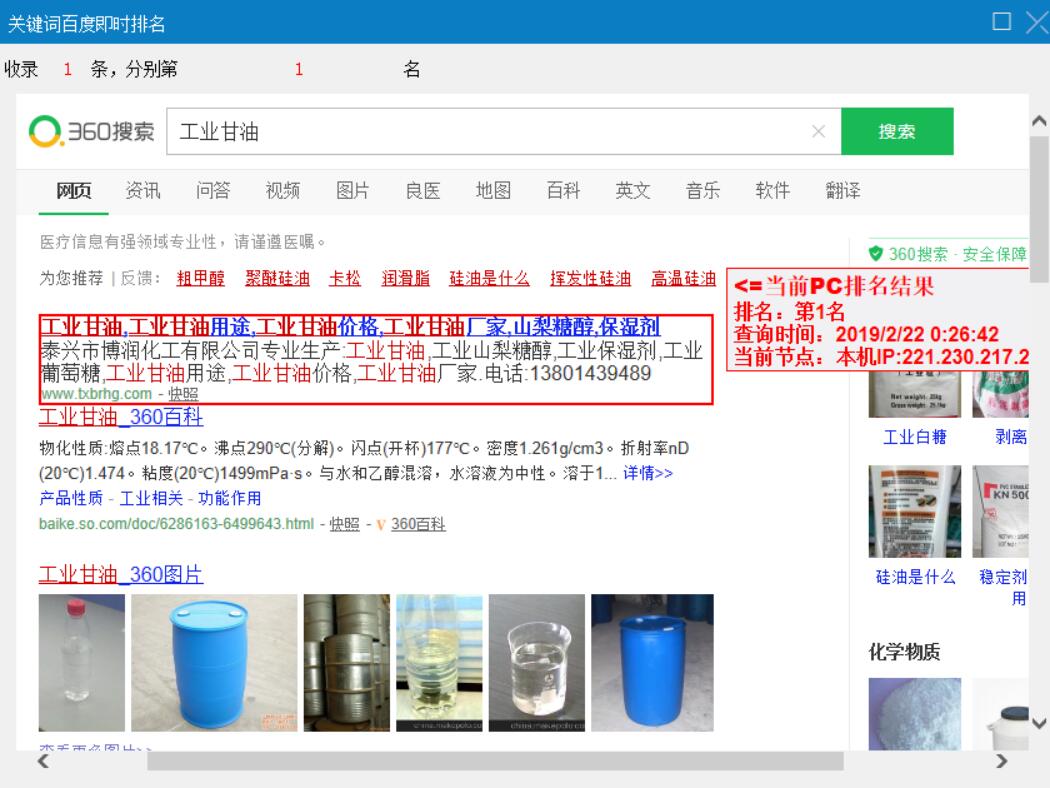Screen dimensions: 1050x788
Task: Open recommended term 高温硅油
Action: [x=684, y=279]
